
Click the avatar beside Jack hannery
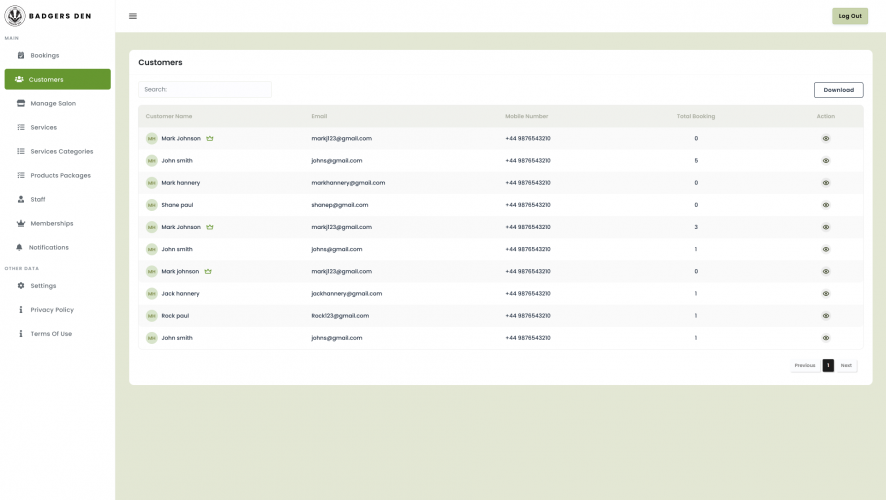[151, 294]
